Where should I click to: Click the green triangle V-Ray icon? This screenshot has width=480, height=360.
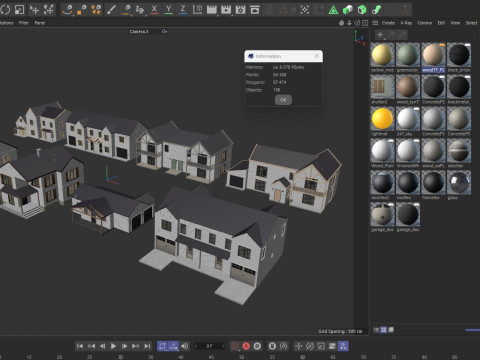333,10
